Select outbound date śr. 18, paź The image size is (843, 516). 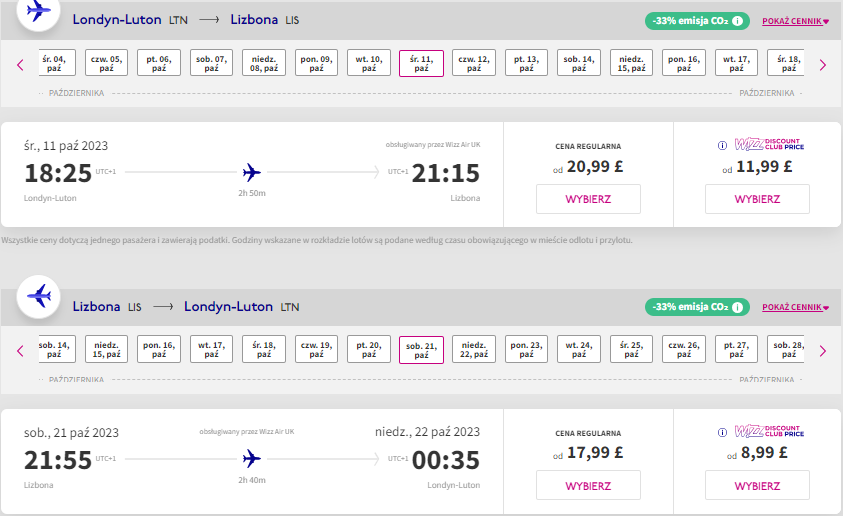point(786,63)
